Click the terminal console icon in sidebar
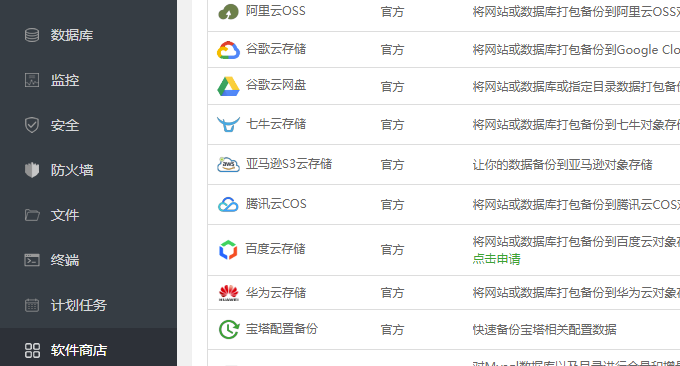680x366 pixels. [x=32, y=260]
